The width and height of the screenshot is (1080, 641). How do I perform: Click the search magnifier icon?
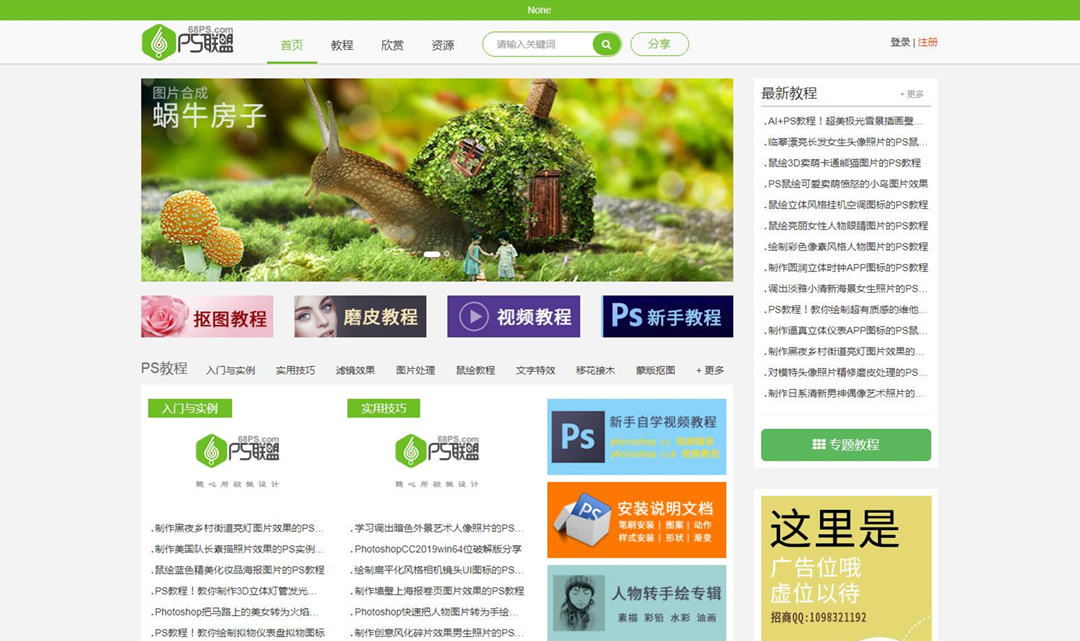604,44
